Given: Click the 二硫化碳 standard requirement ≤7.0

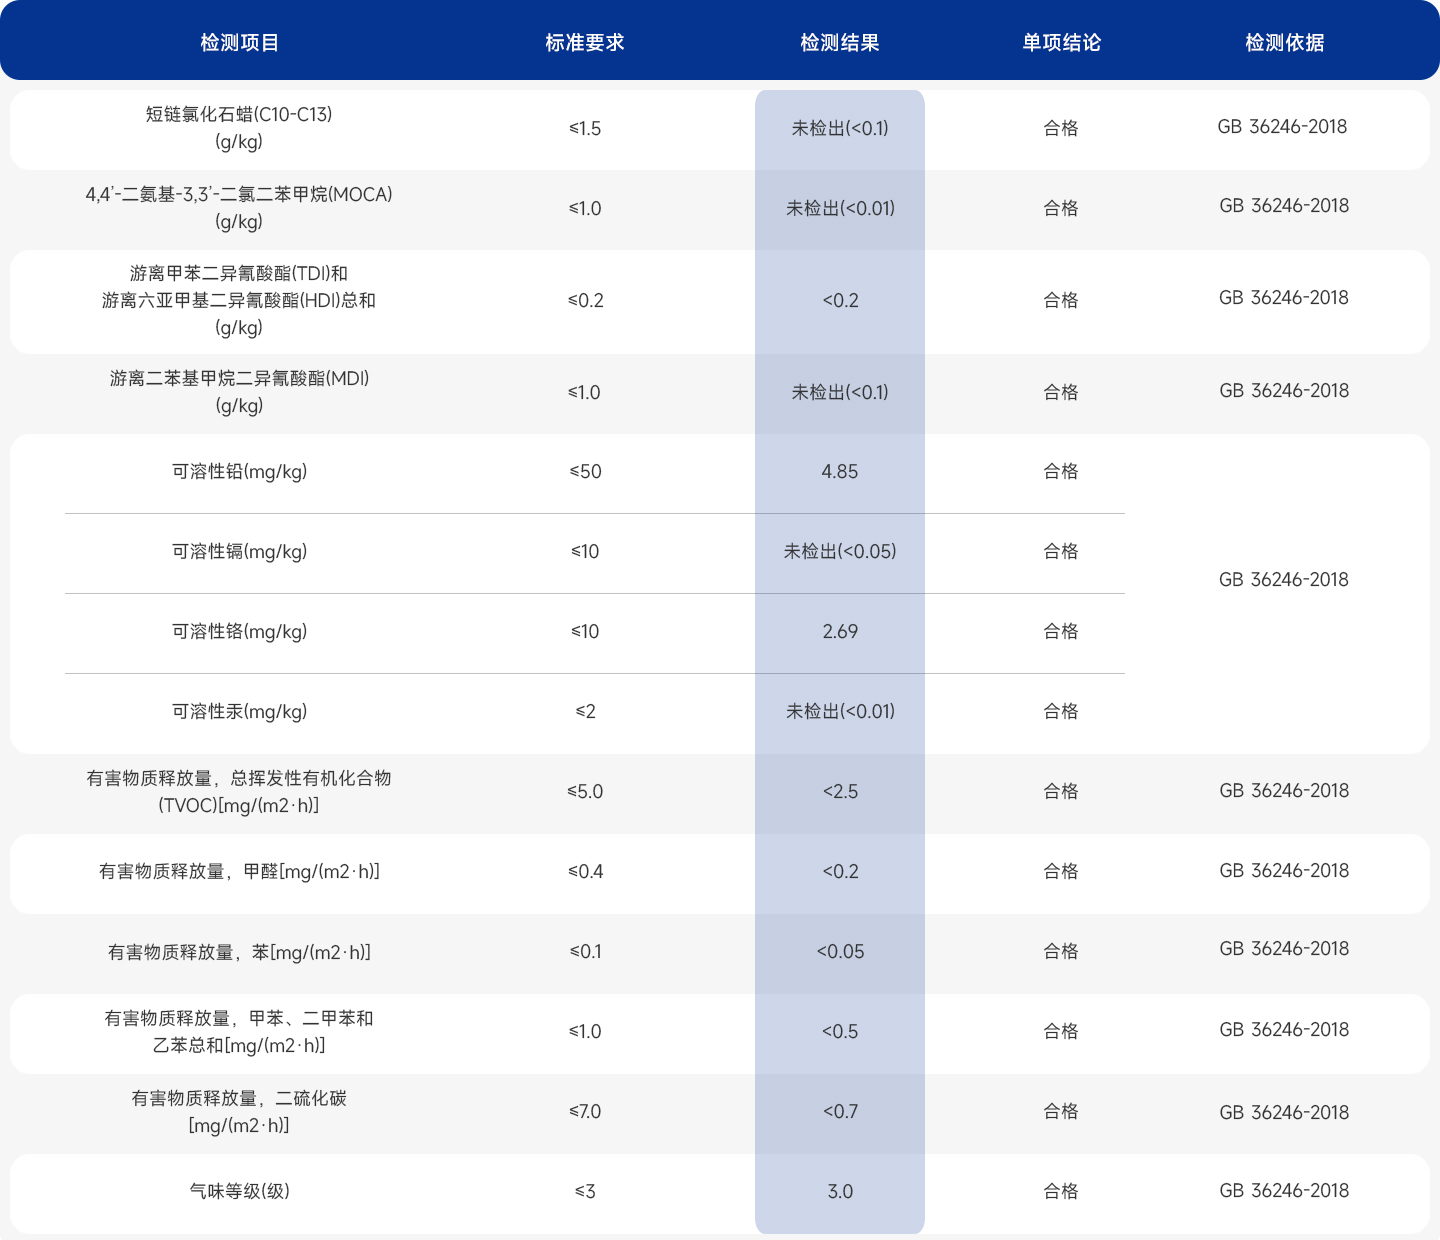Looking at the screenshot, I should click(585, 1112).
